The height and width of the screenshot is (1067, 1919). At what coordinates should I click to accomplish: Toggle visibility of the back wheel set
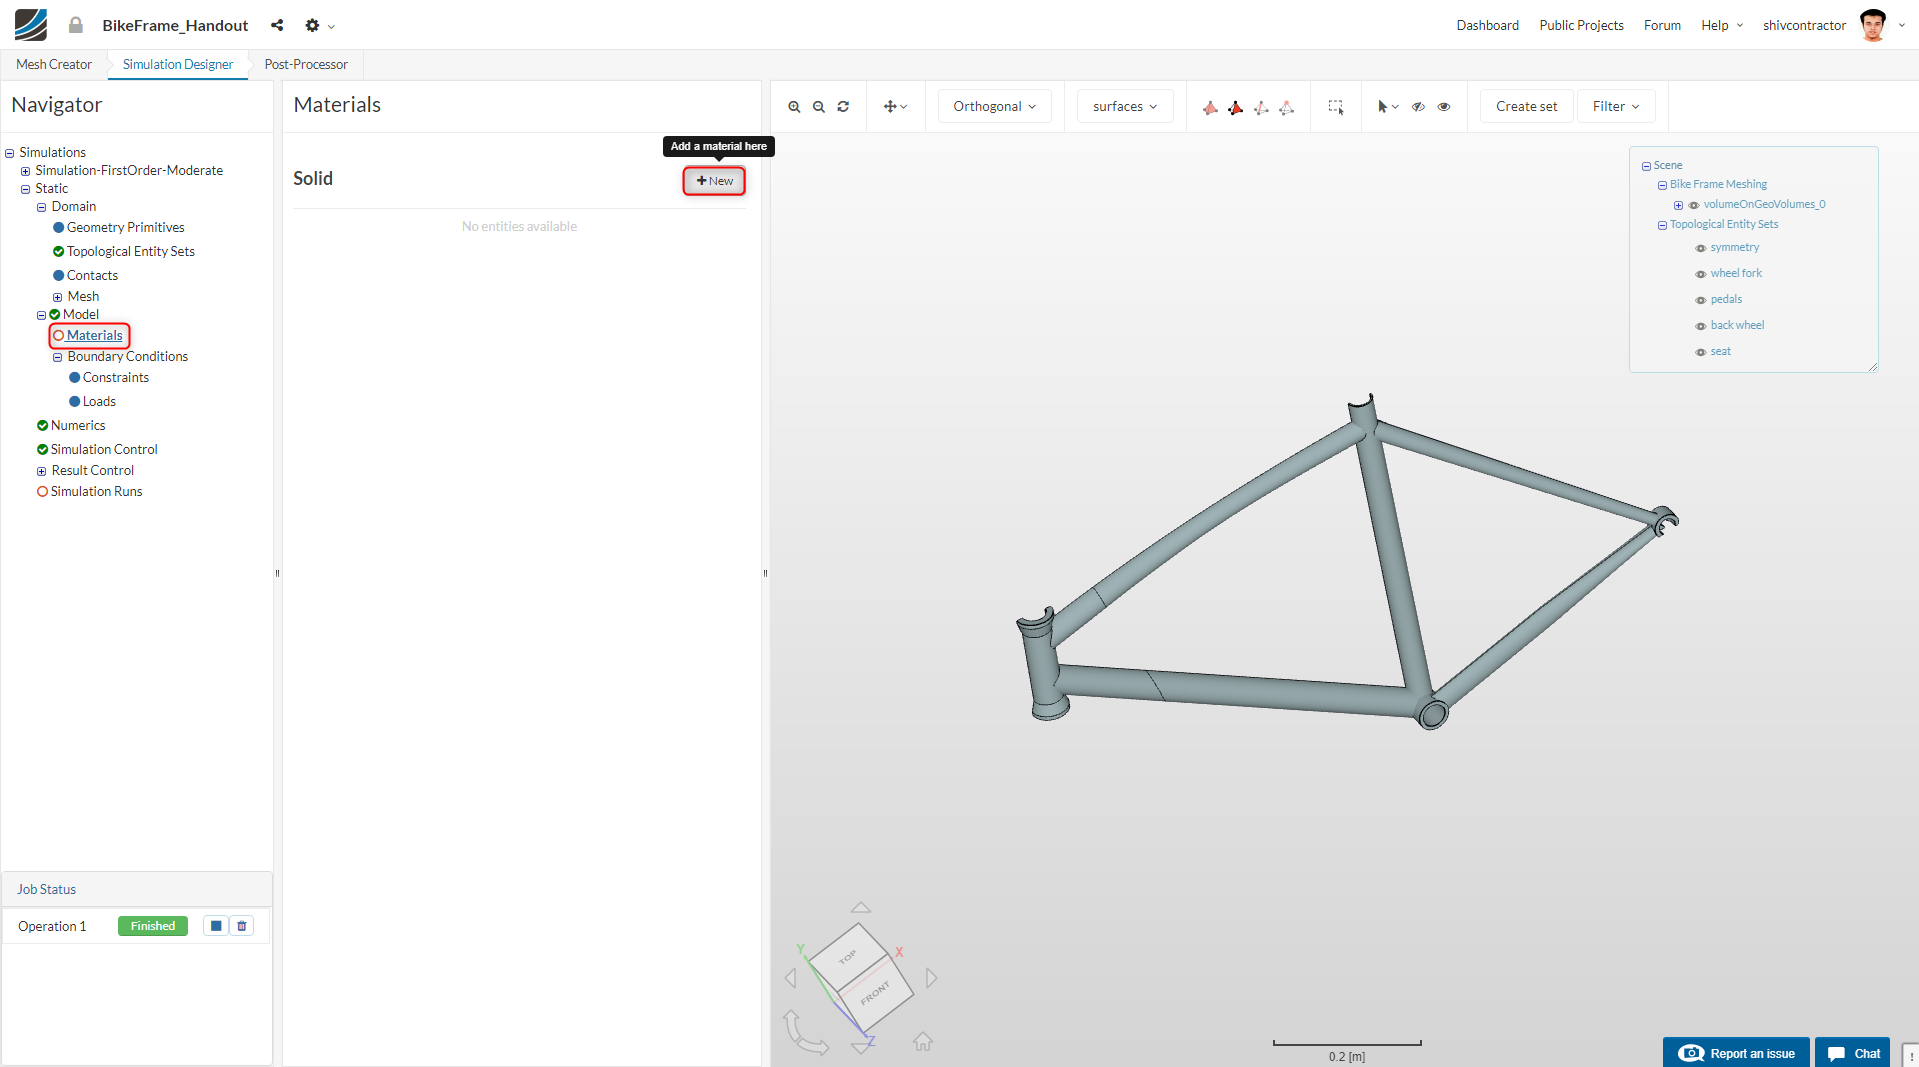pyautogui.click(x=1700, y=325)
